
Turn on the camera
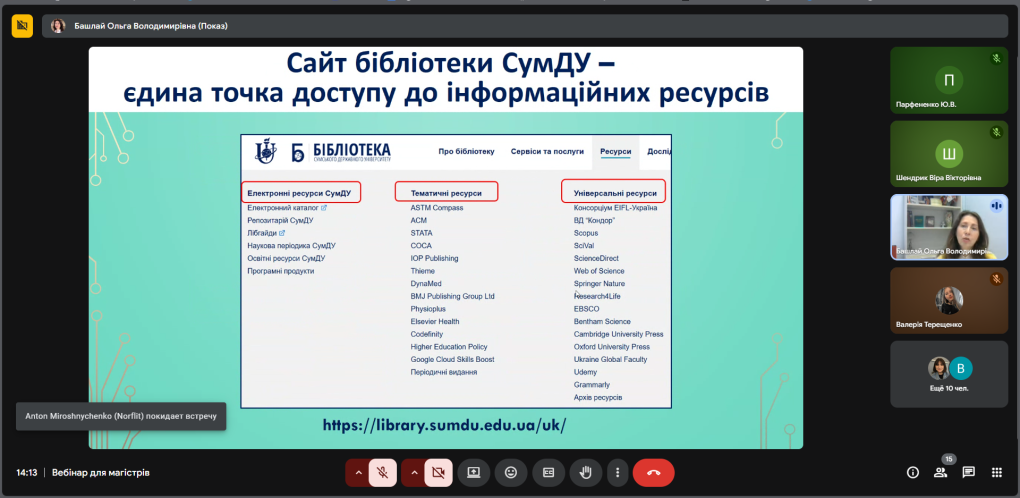[437, 472]
